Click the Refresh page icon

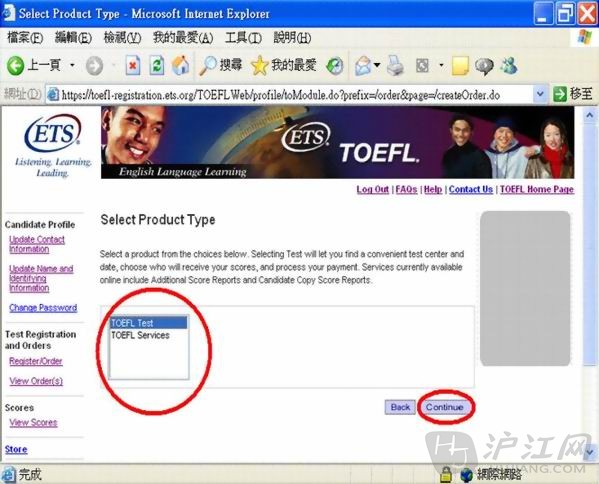tap(157, 66)
